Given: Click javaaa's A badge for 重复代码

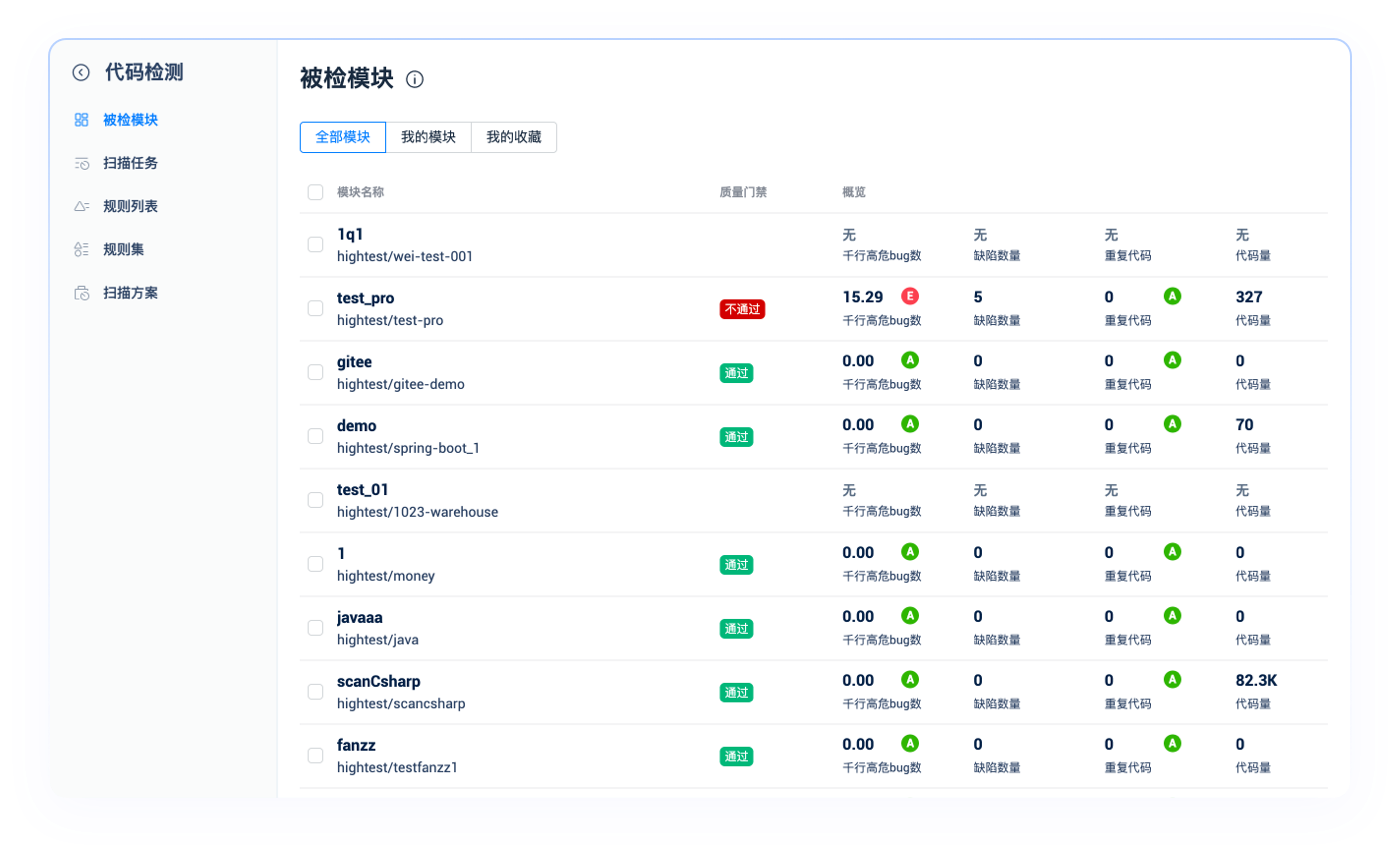Looking at the screenshot, I should pyautogui.click(x=1172, y=615).
